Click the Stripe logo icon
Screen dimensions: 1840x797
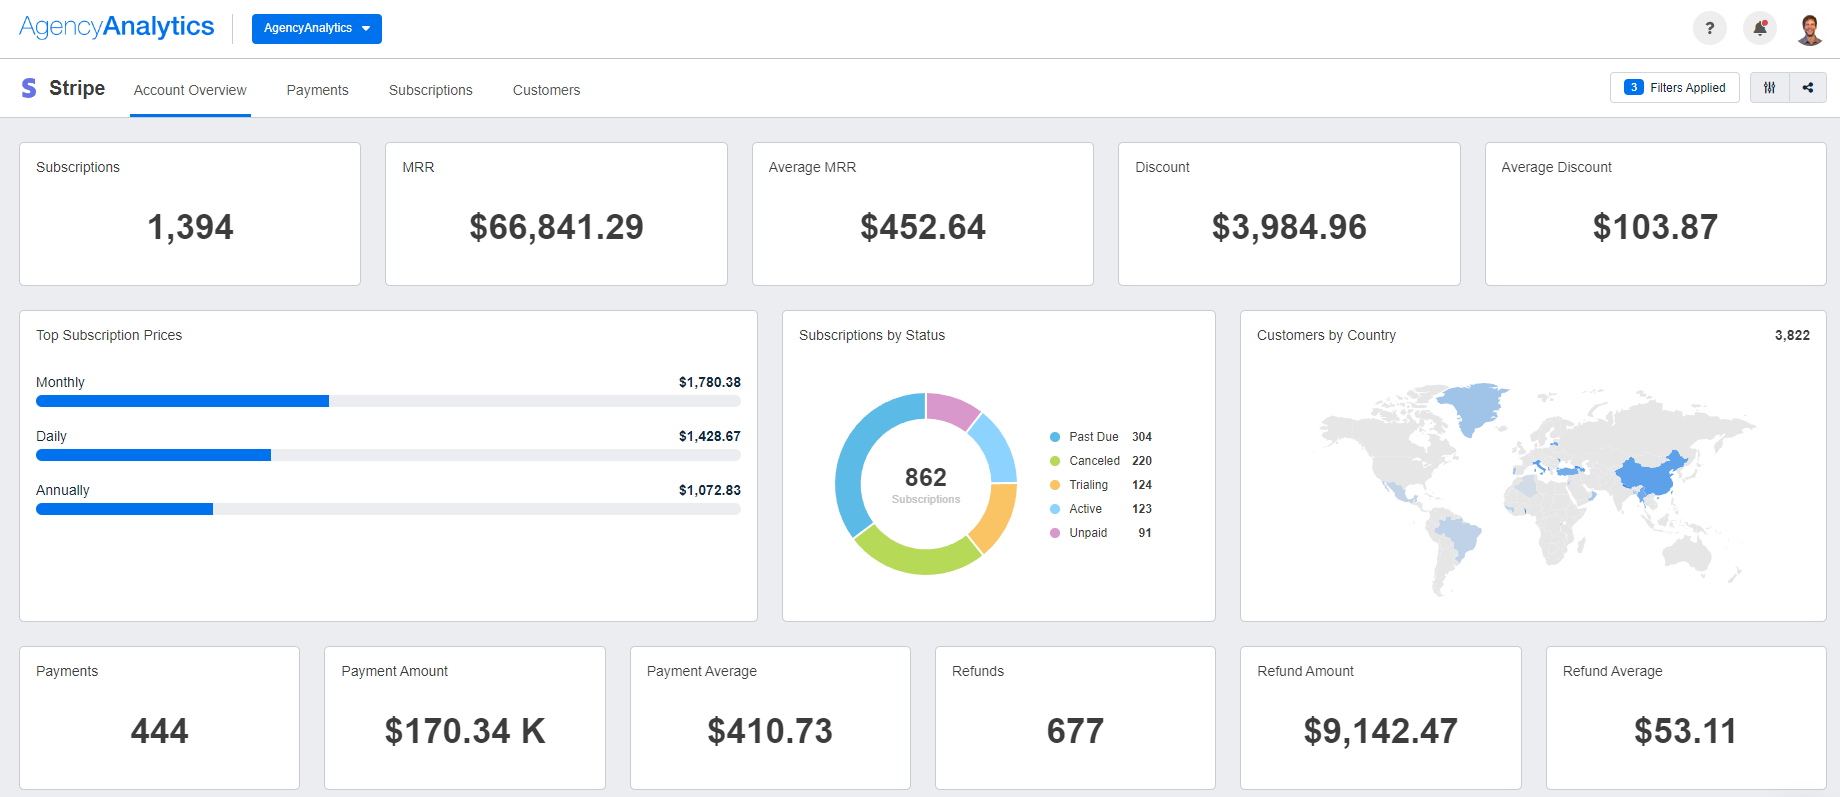pyautogui.click(x=29, y=88)
